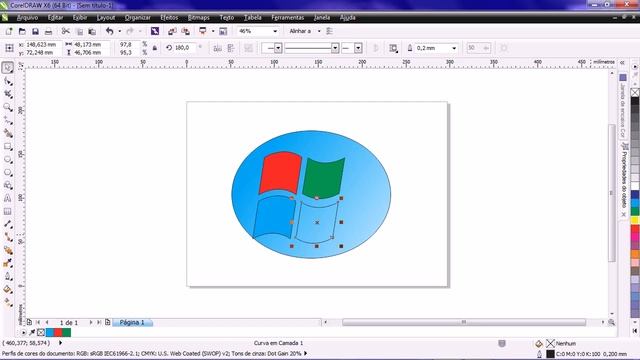Pick the yellow swatch in the color palette
This screenshot has width=640, height=360.
point(635,220)
